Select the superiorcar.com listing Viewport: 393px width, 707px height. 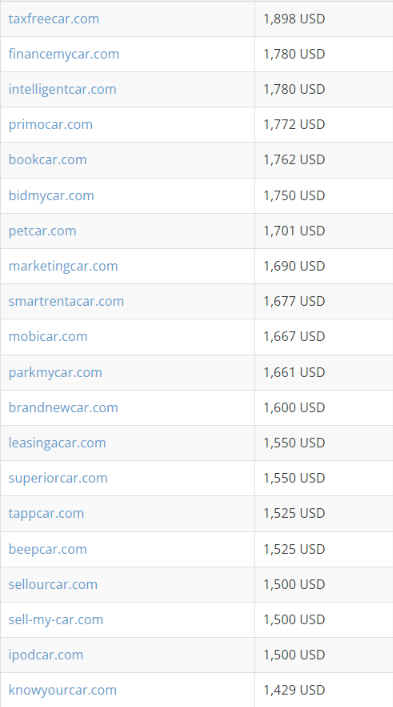58,478
